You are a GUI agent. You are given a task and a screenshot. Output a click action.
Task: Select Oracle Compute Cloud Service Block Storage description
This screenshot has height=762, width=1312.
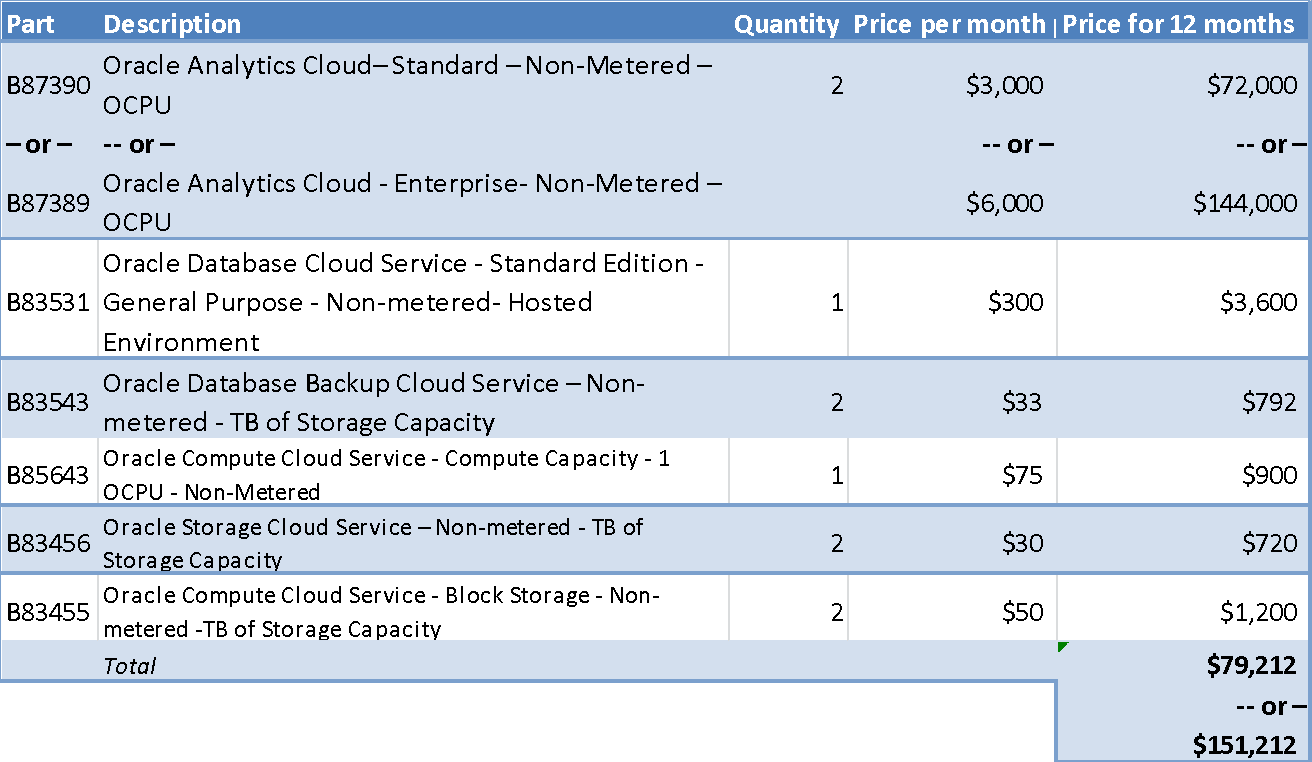pos(381,612)
